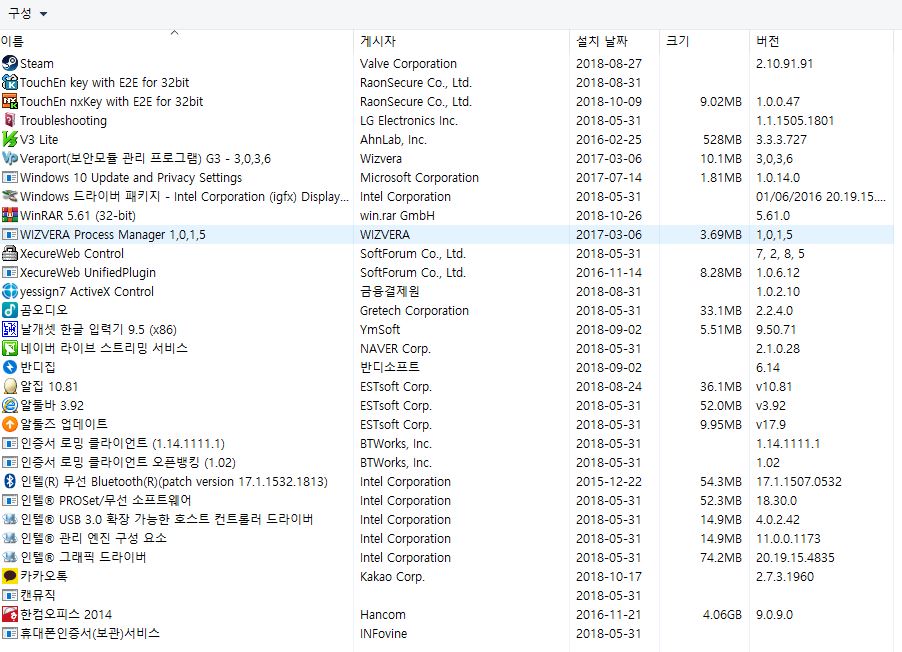Select 네이버 라이브 스트리밍 서비스 entry
Viewport: 902px width, 652px height.
pyautogui.click(x=104, y=348)
